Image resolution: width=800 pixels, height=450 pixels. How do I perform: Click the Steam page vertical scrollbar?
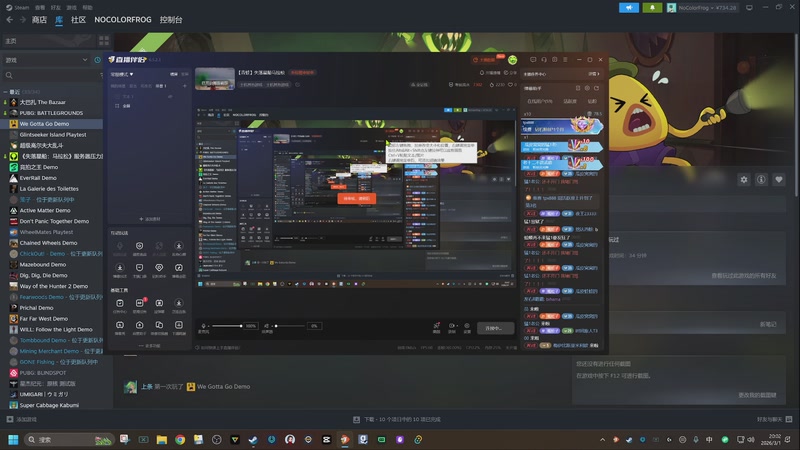797,115
